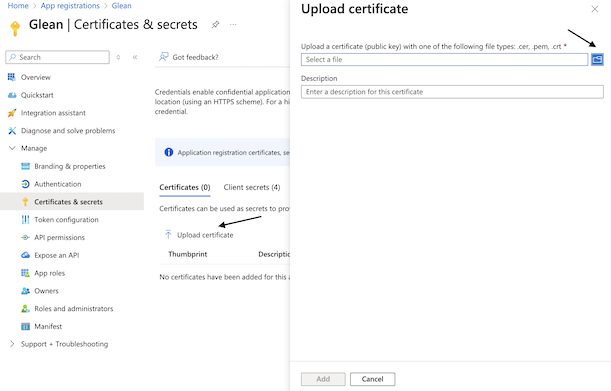Open Expose an API page

tap(57, 255)
